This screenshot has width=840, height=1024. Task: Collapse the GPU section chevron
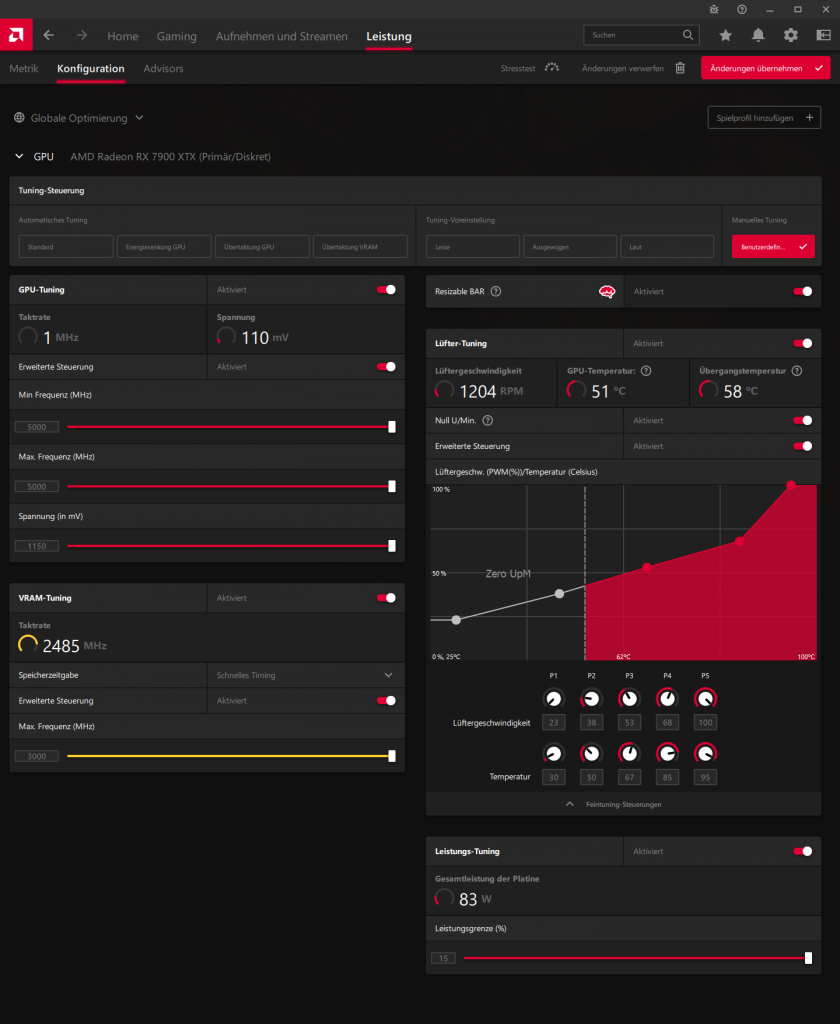click(x=19, y=157)
